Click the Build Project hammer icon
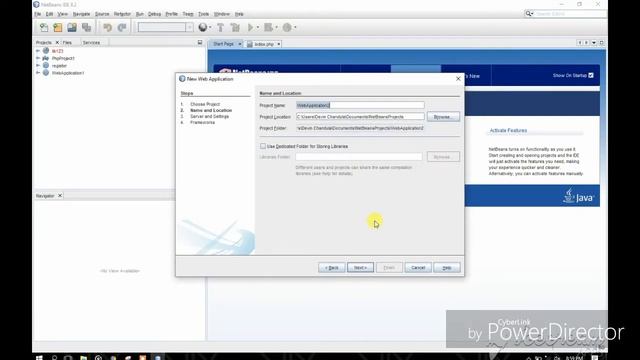This screenshot has width=640, height=360. pyautogui.click(x=220, y=27)
